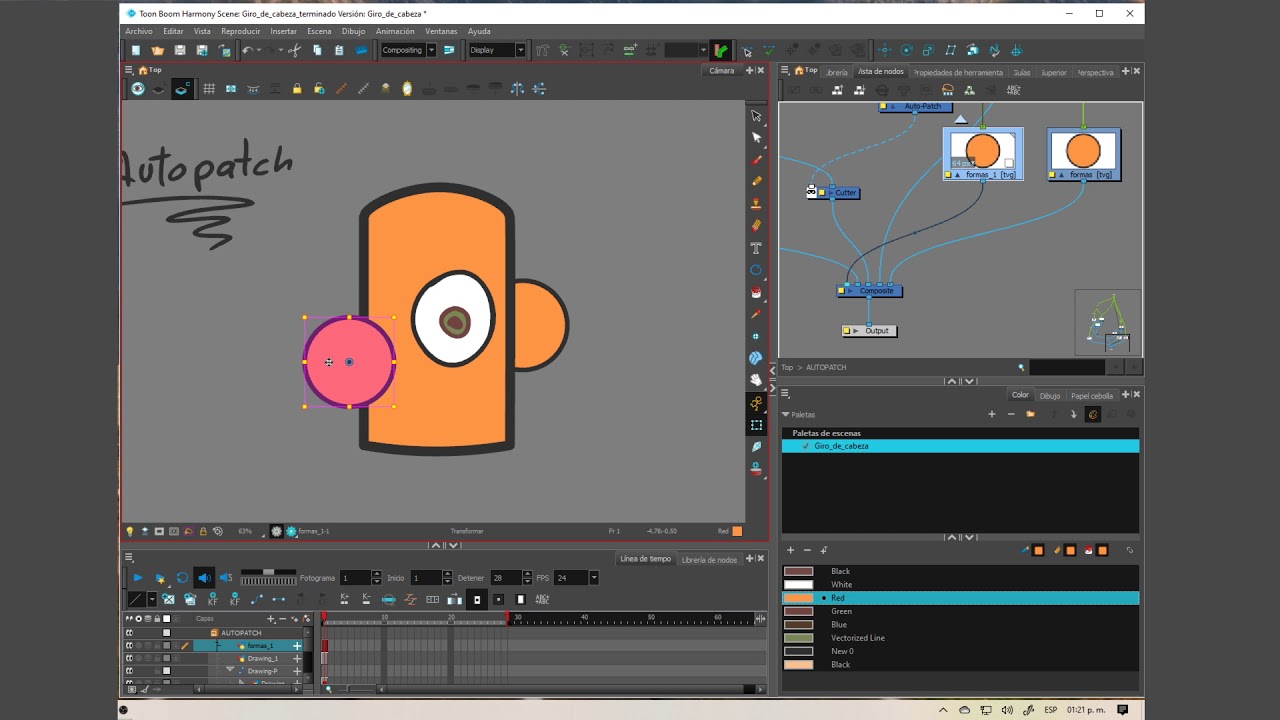Image resolution: width=1280 pixels, height=720 pixels.
Task: Select the Brush tool in tools toolbar
Action: click(757, 159)
